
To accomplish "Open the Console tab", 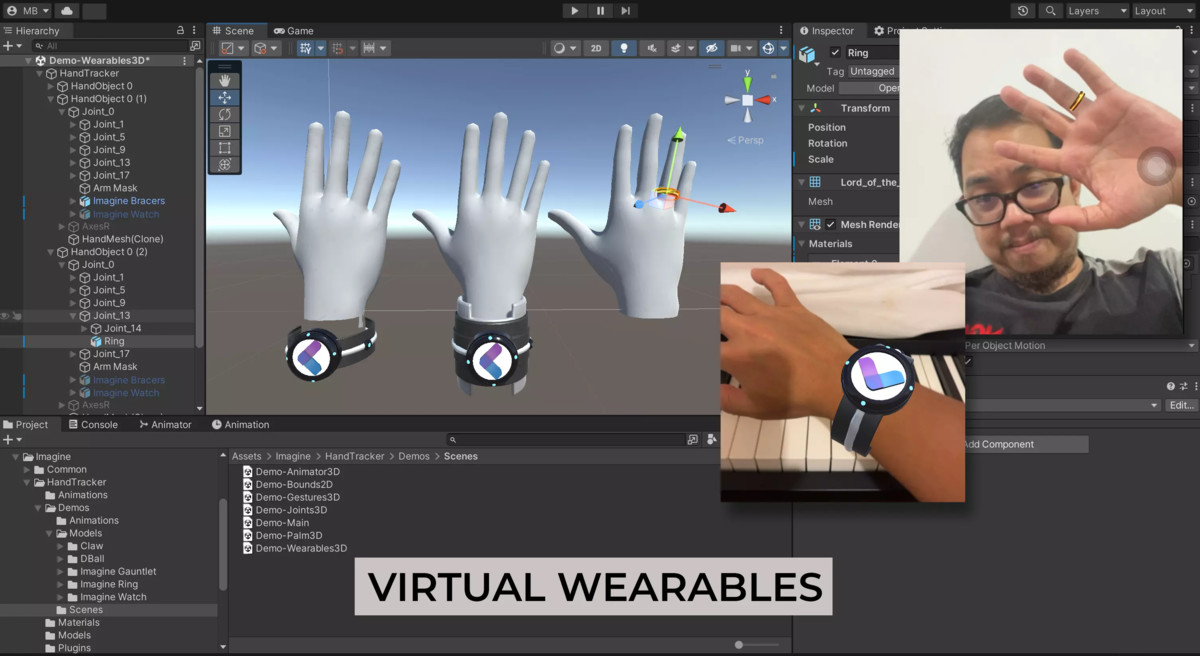I will pyautogui.click(x=94, y=424).
